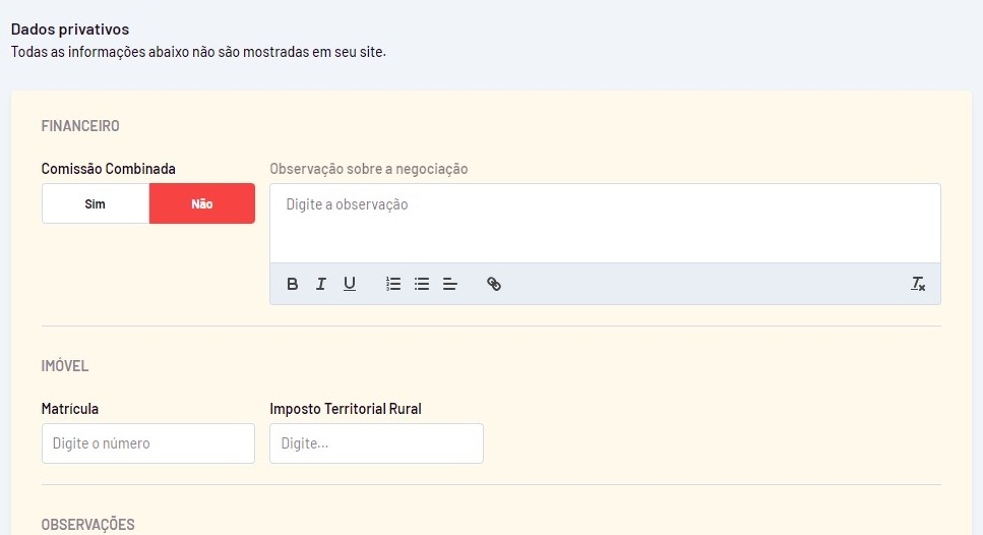Select Sim for Comissão Combinada

tap(95, 204)
